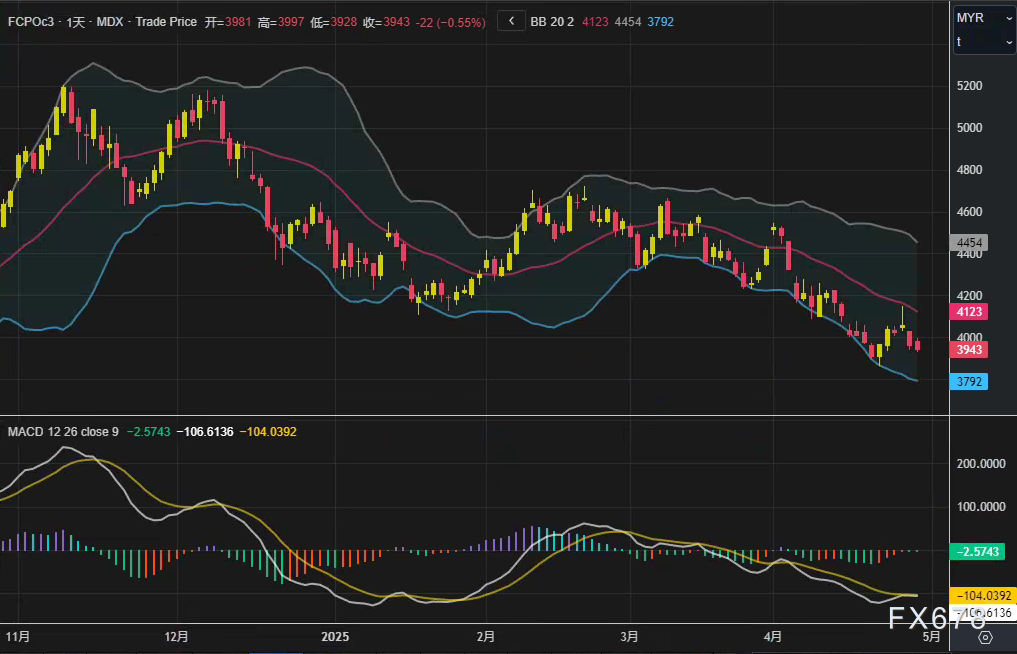Click the yellow -104.0392 signal tag
Viewport: 1017px width, 654px height.
pyautogui.click(x=981, y=594)
